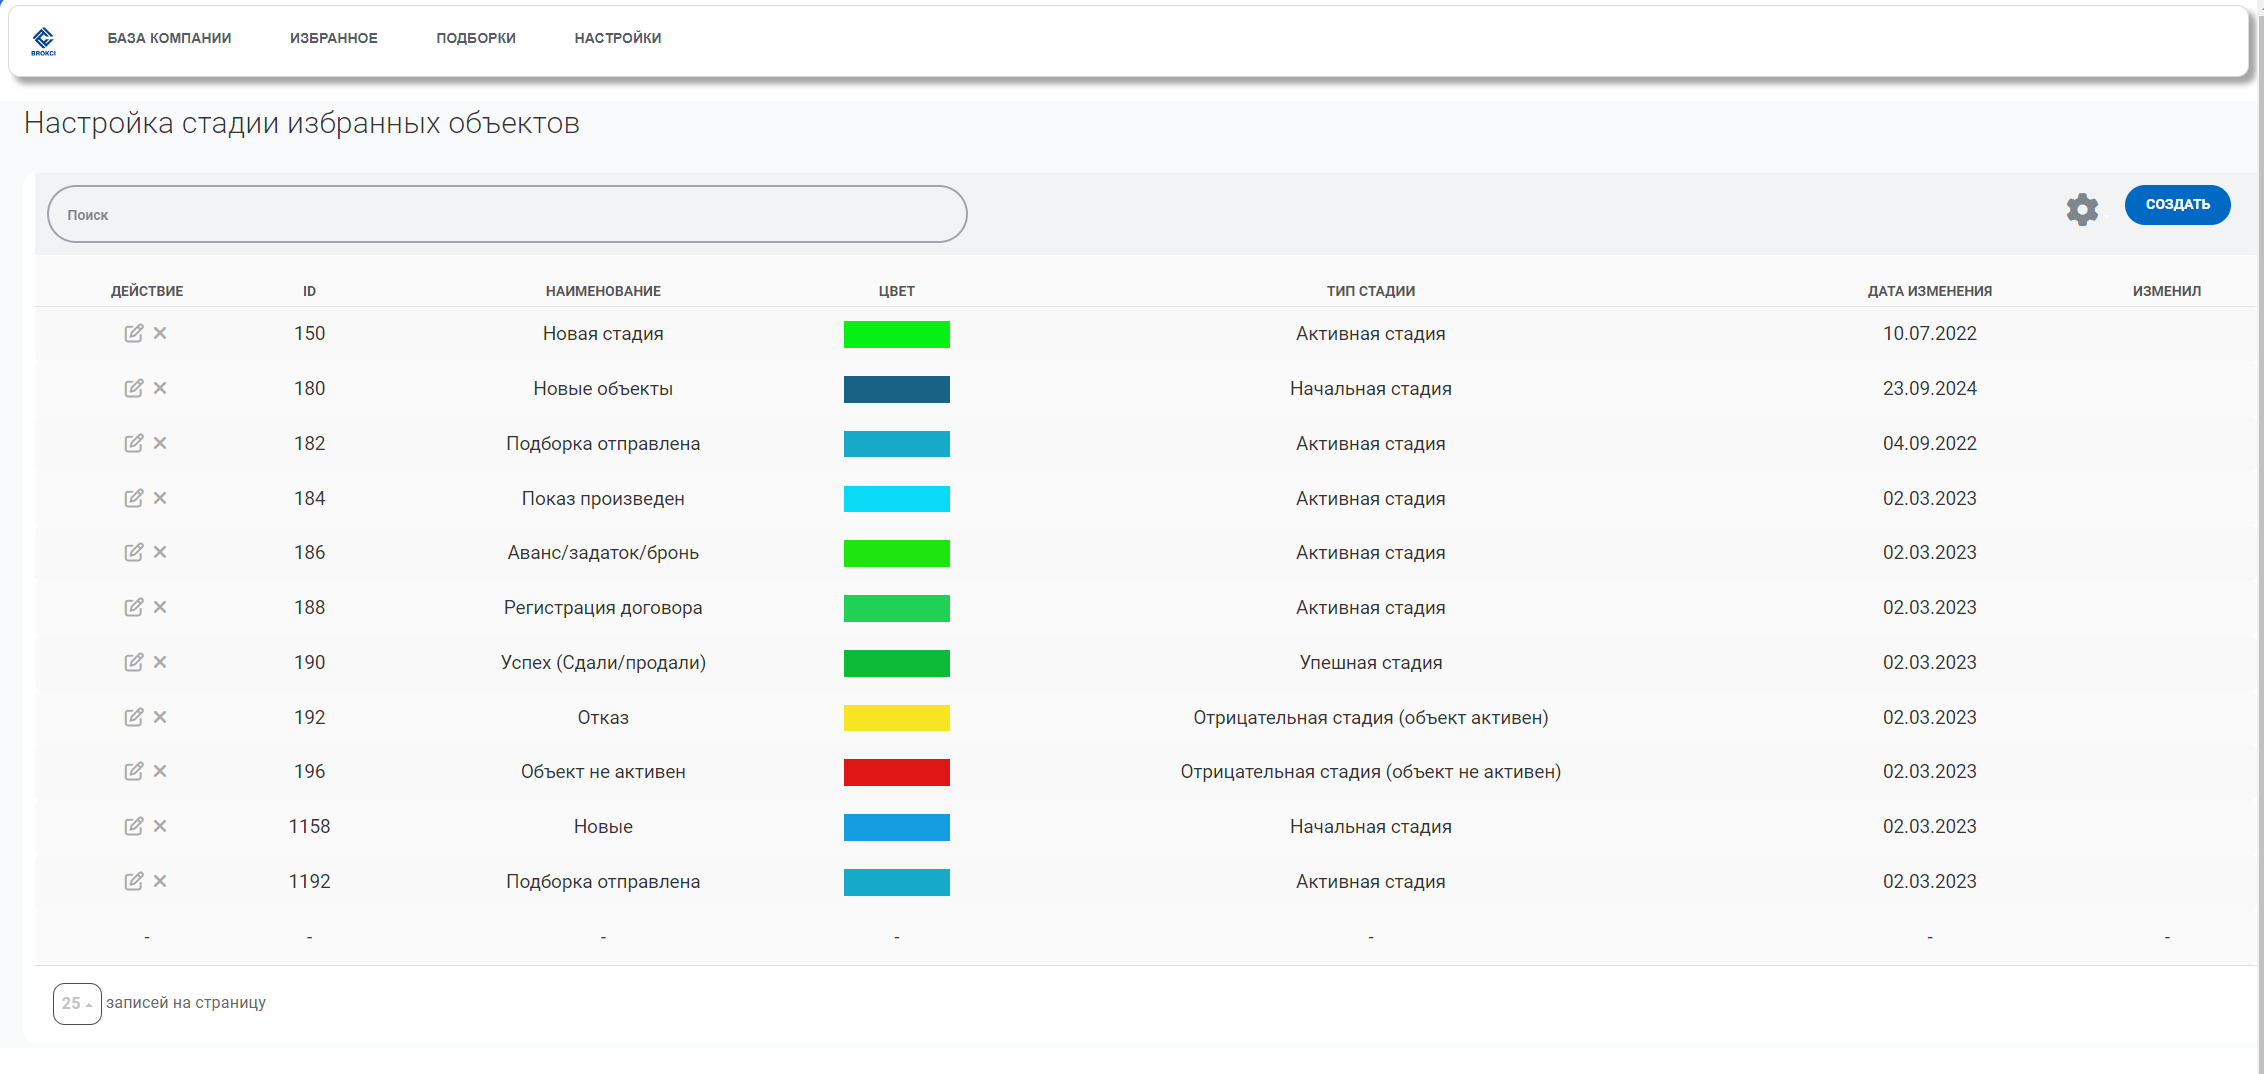Delete the Отказ stage row
Image resolution: width=2264 pixels, height=1074 pixels.
pos(160,717)
